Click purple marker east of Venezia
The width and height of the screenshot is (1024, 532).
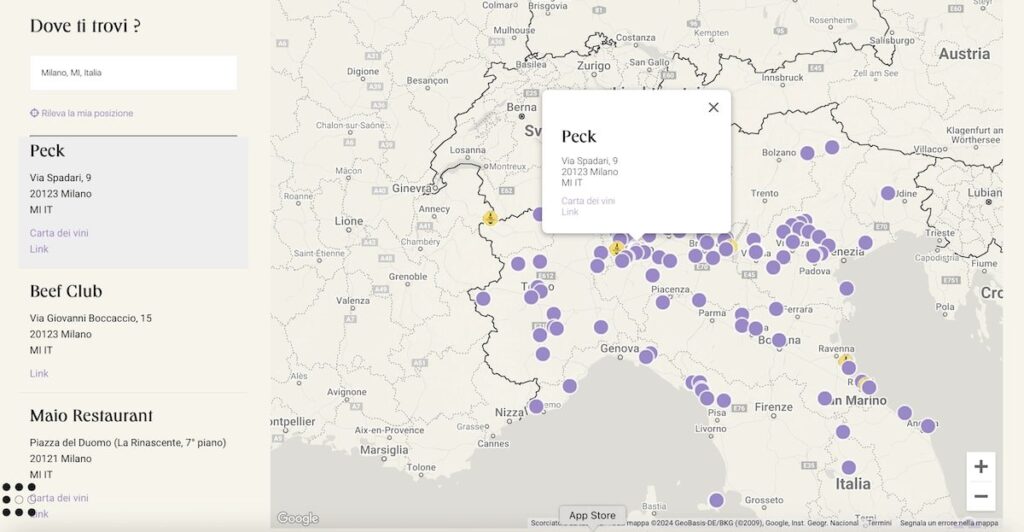[865, 243]
